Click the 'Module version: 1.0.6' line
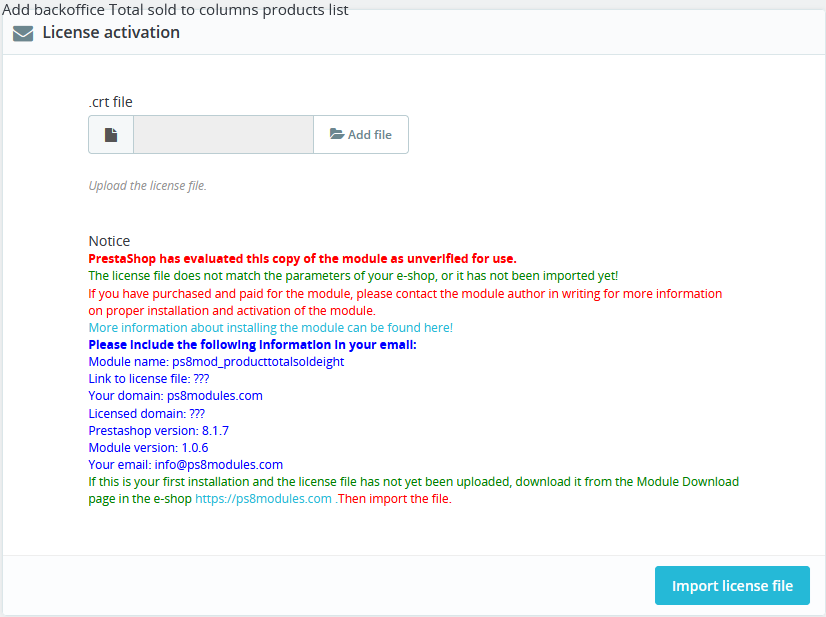This screenshot has height=617, width=826. [149, 448]
